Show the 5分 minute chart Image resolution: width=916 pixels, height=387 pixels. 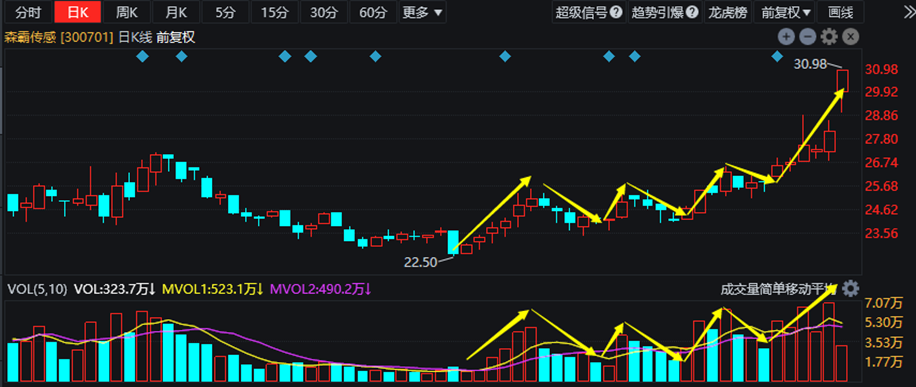225,12
